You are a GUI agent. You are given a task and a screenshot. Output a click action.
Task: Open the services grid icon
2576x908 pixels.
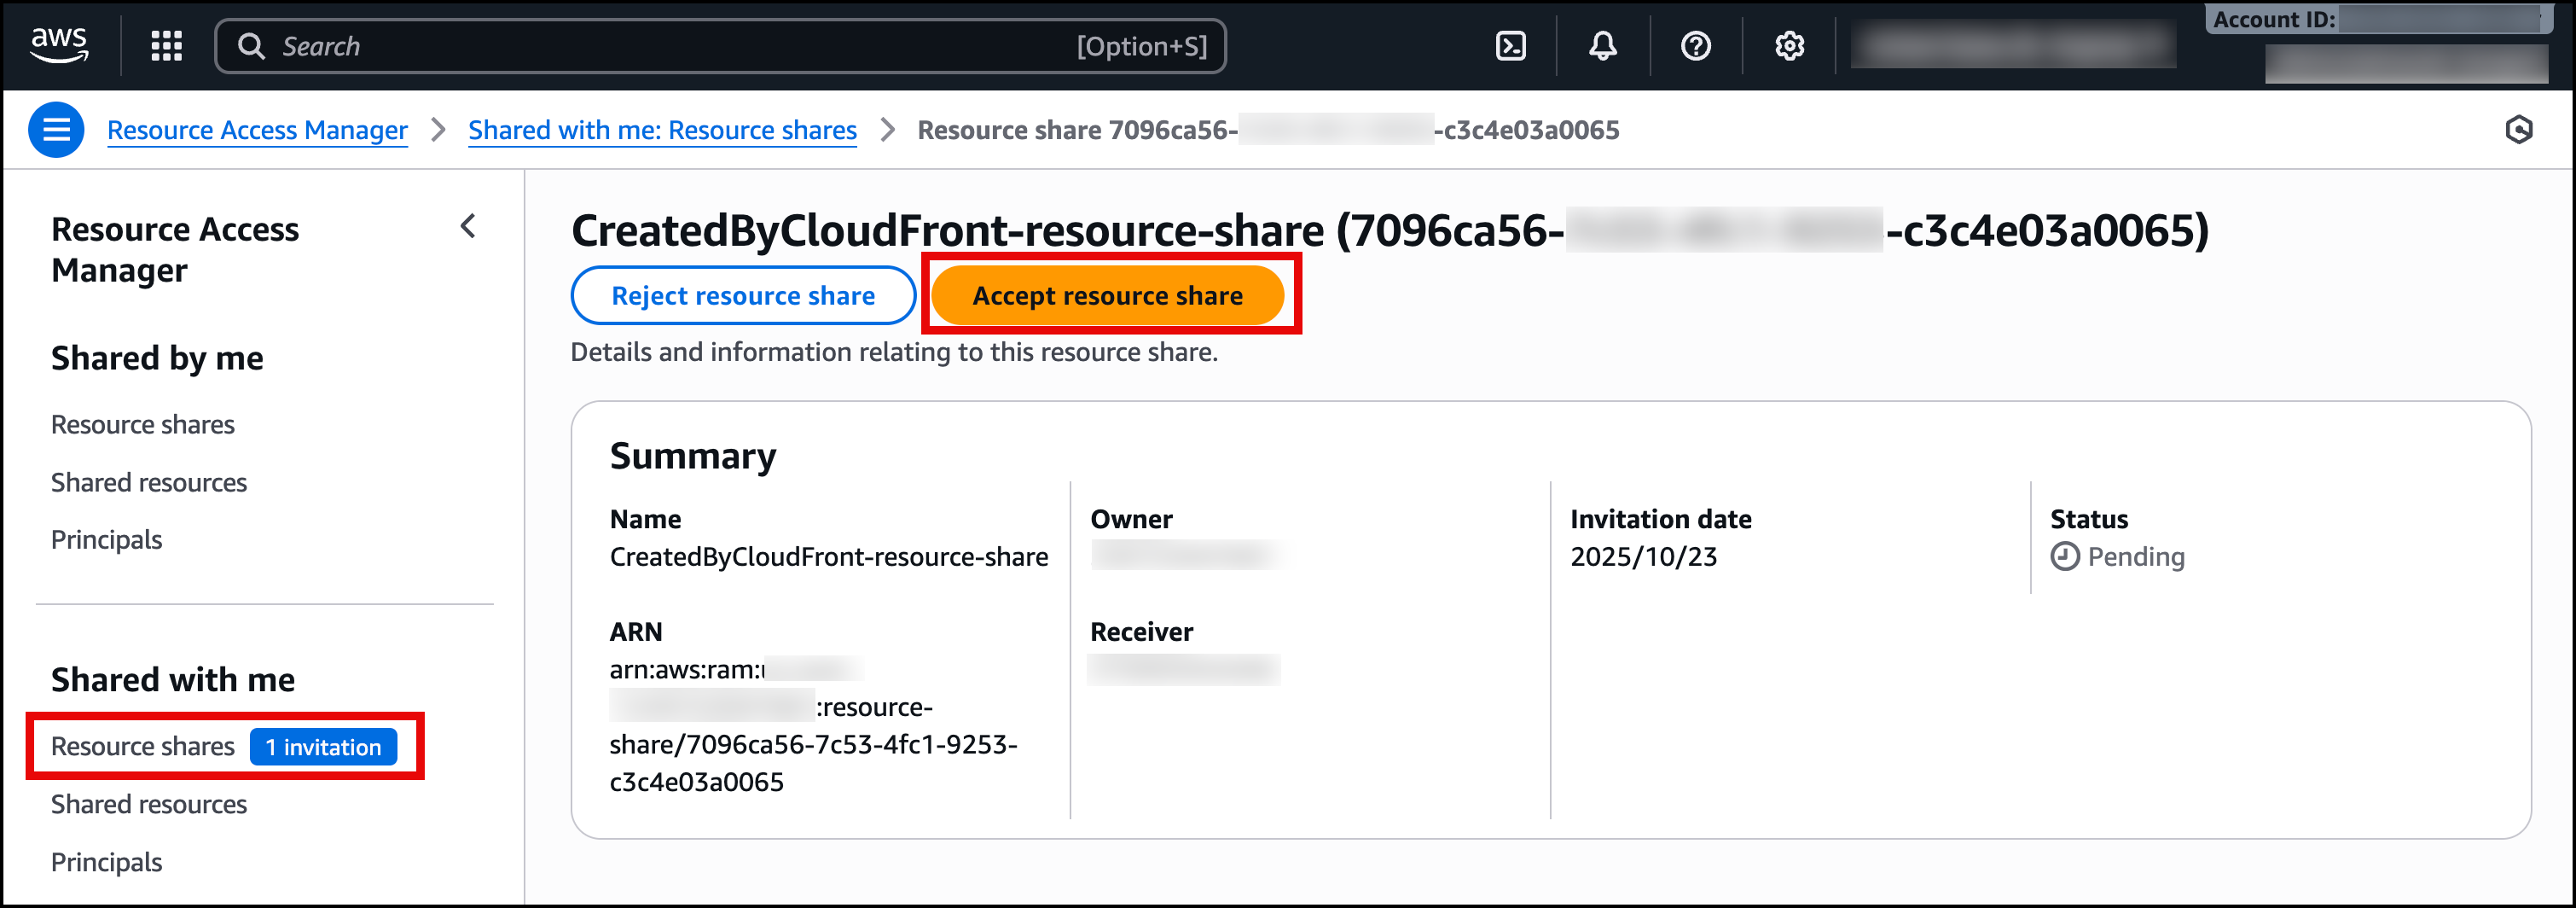click(x=166, y=46)
